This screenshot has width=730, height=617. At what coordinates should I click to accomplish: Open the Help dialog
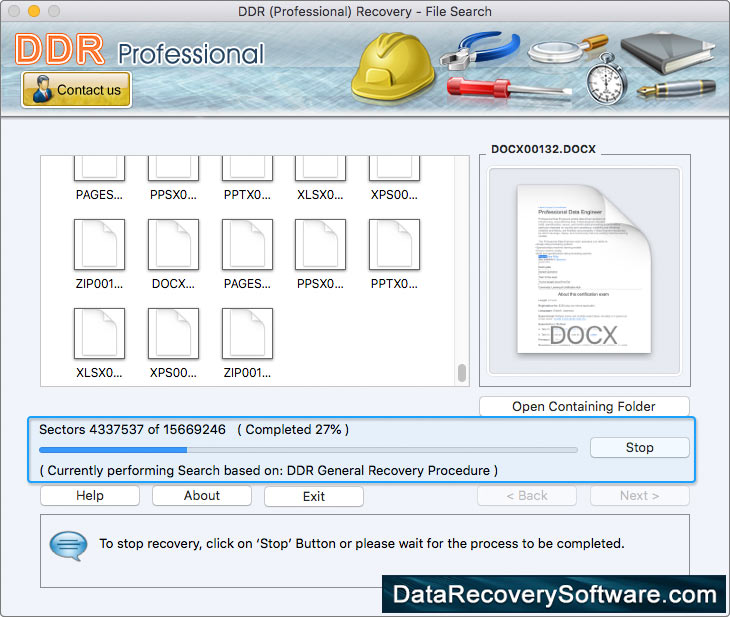point(90,495)
